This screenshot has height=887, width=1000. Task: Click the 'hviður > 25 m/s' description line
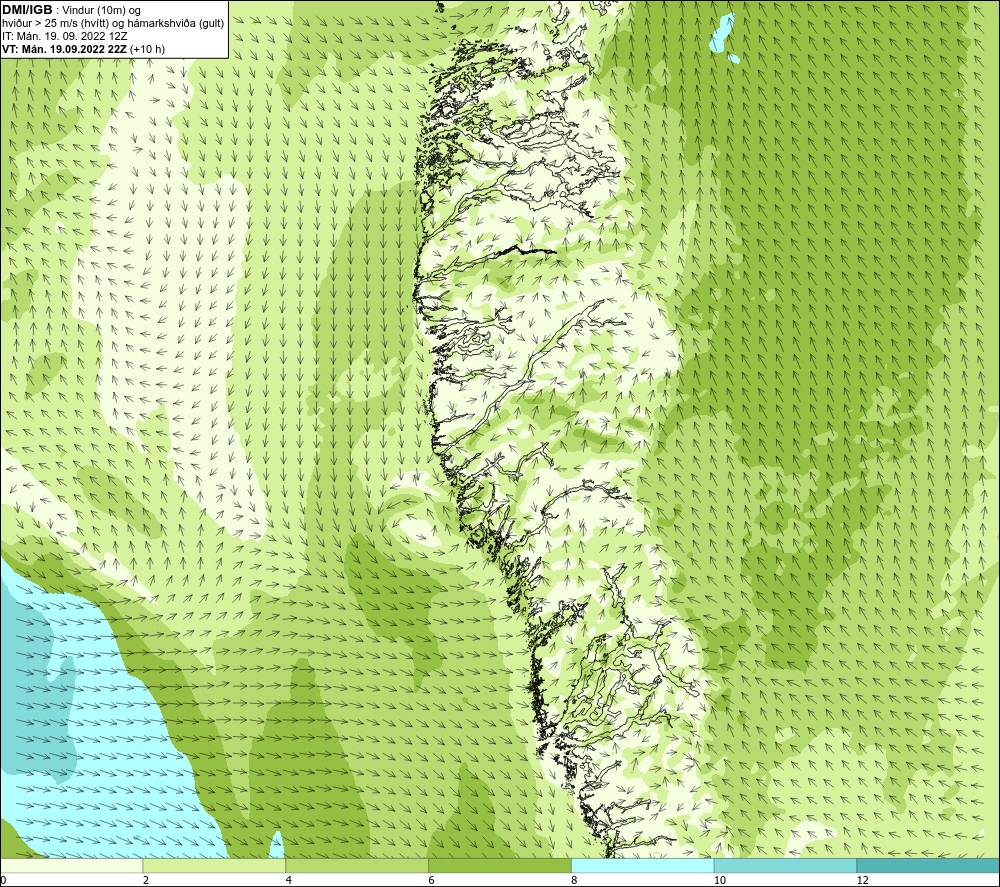(113, 24)
